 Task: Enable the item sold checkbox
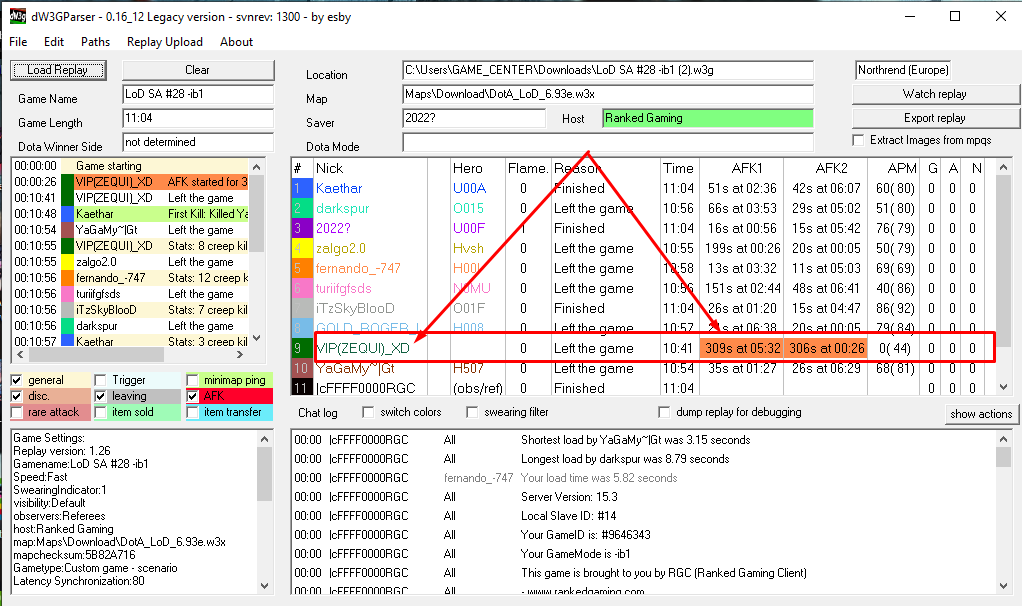(100, 412)
